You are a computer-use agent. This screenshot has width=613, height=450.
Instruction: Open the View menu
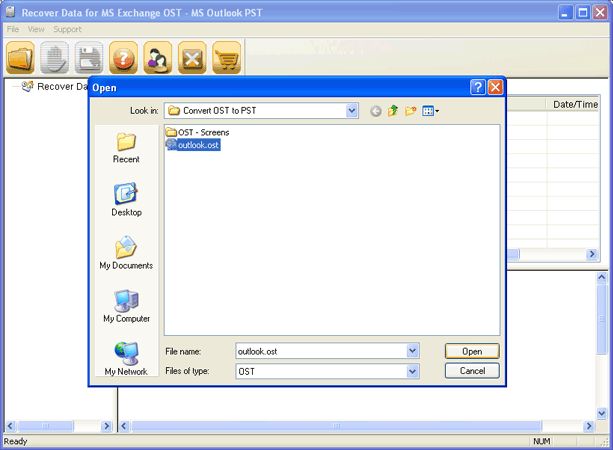[x=36, y=29]
